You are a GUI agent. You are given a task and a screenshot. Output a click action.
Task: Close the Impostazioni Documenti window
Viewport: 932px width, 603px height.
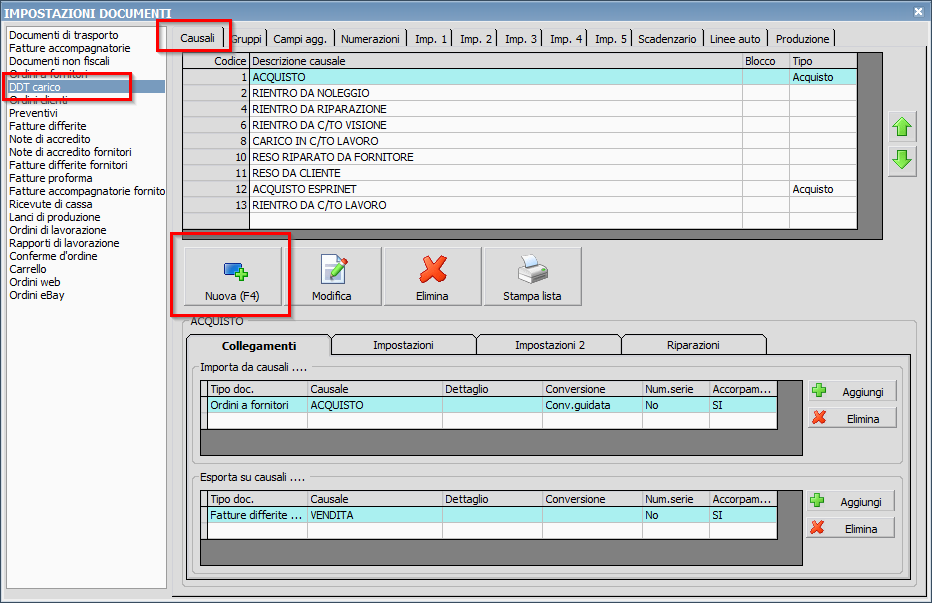coord(918,11)
